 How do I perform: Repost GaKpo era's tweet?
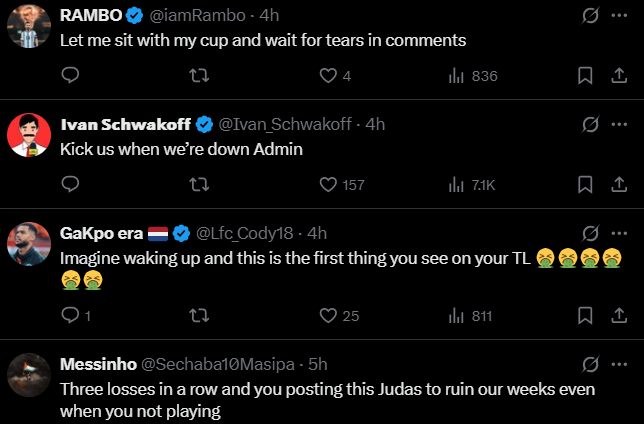(x=199, y=316)
